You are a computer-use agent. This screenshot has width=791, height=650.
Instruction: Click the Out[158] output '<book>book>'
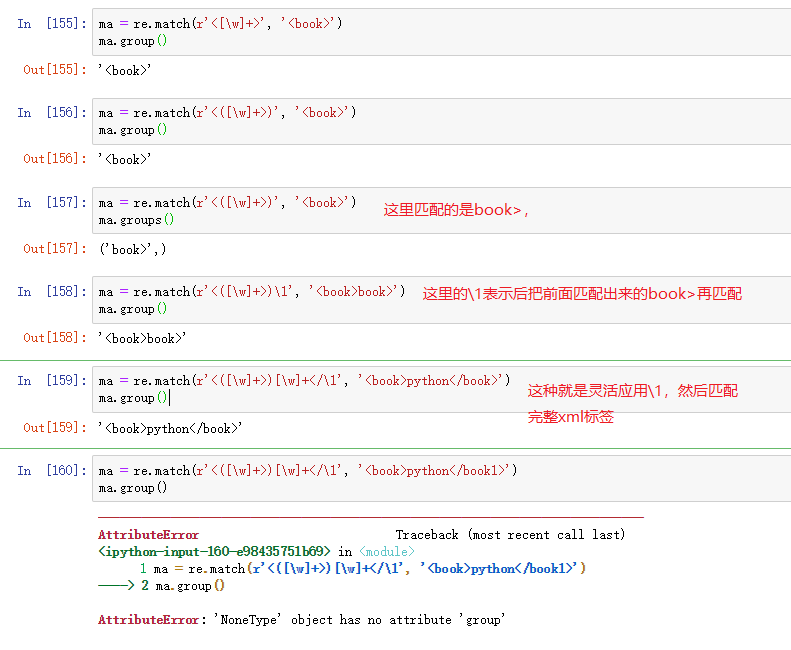(142, 338)
